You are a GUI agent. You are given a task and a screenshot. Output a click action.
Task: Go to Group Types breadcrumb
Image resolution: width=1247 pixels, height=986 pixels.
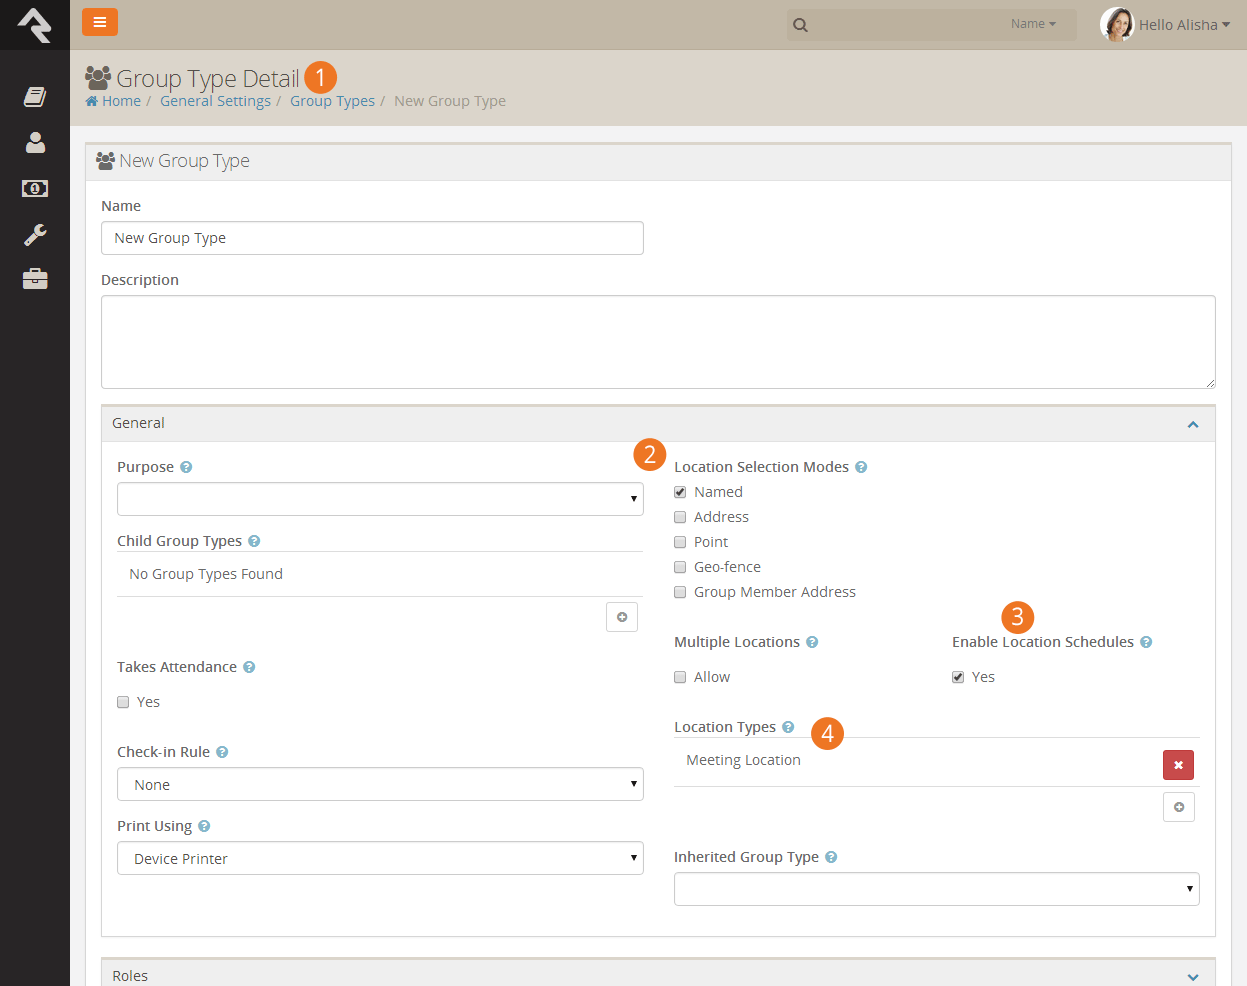pos(332,101)
